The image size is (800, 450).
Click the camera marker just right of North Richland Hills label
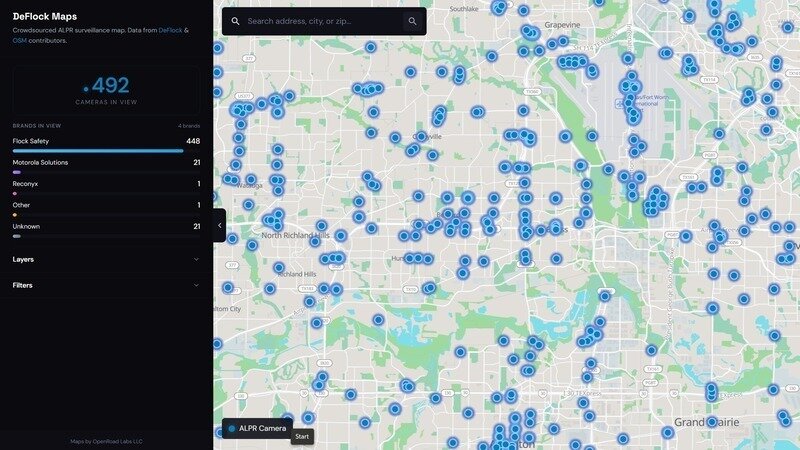click(341, 235)
